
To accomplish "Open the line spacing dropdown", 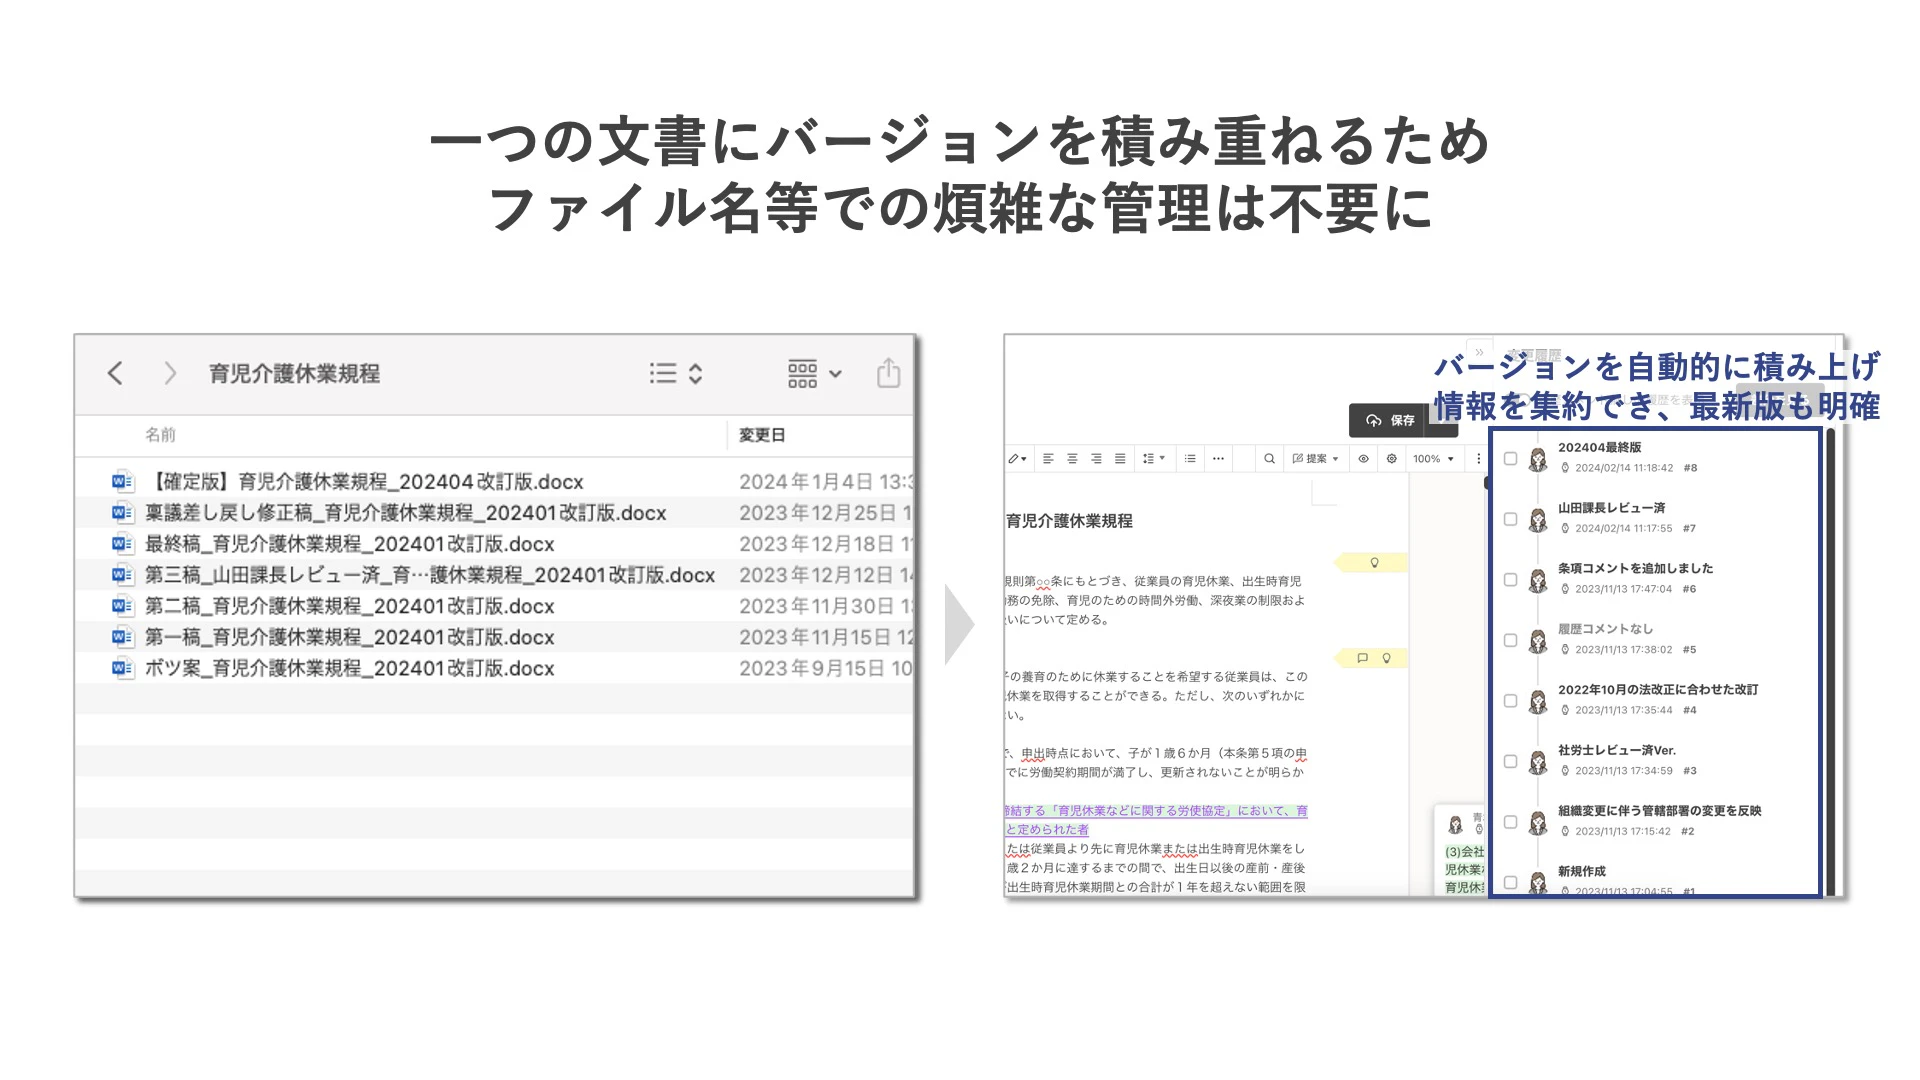I will [1154, 459].
